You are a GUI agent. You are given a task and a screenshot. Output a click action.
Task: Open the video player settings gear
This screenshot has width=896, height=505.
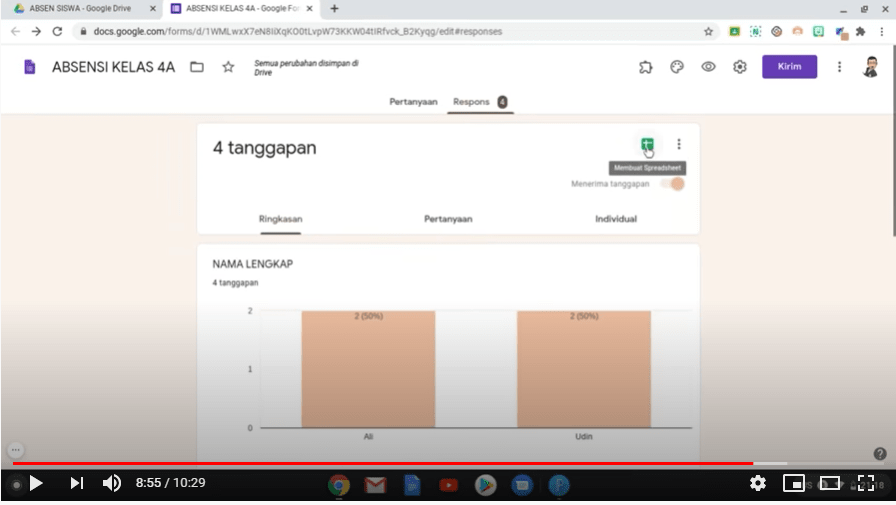758,483
